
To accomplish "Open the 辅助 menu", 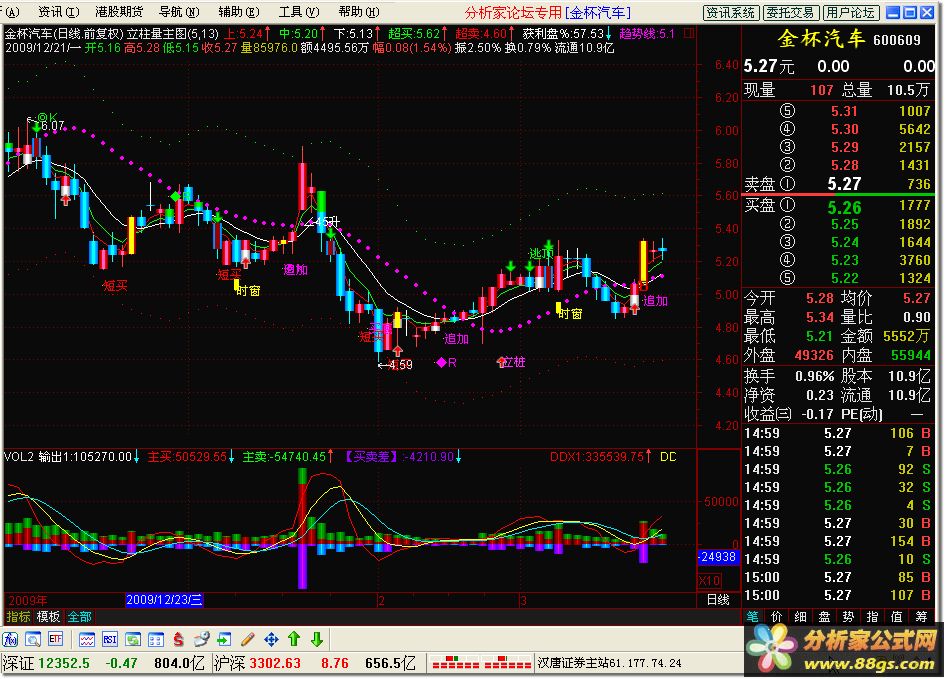I will pos(239,11).
